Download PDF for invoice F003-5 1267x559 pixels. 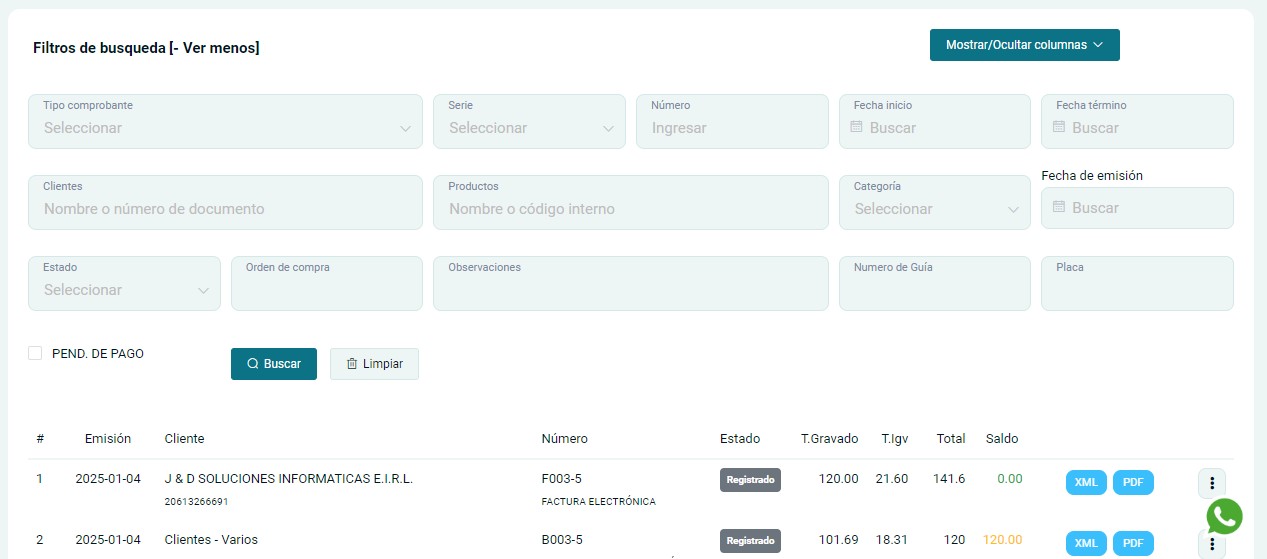[x=1133, y=482]
